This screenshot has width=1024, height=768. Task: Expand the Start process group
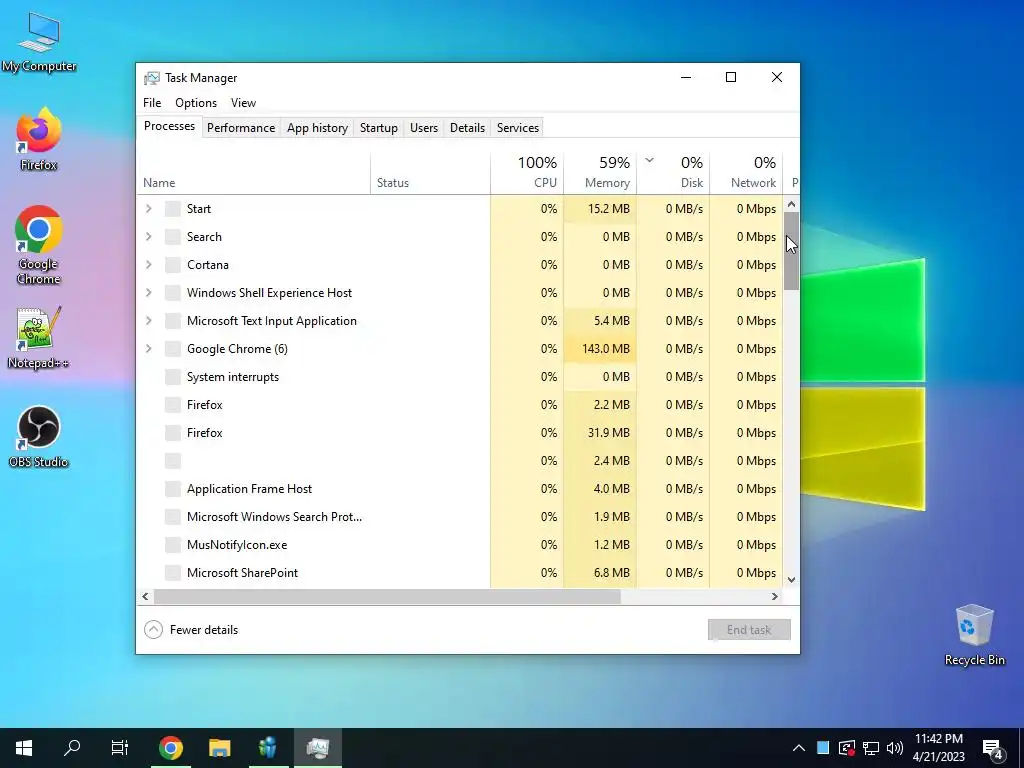pyautogui.click(x=149, y=209)
